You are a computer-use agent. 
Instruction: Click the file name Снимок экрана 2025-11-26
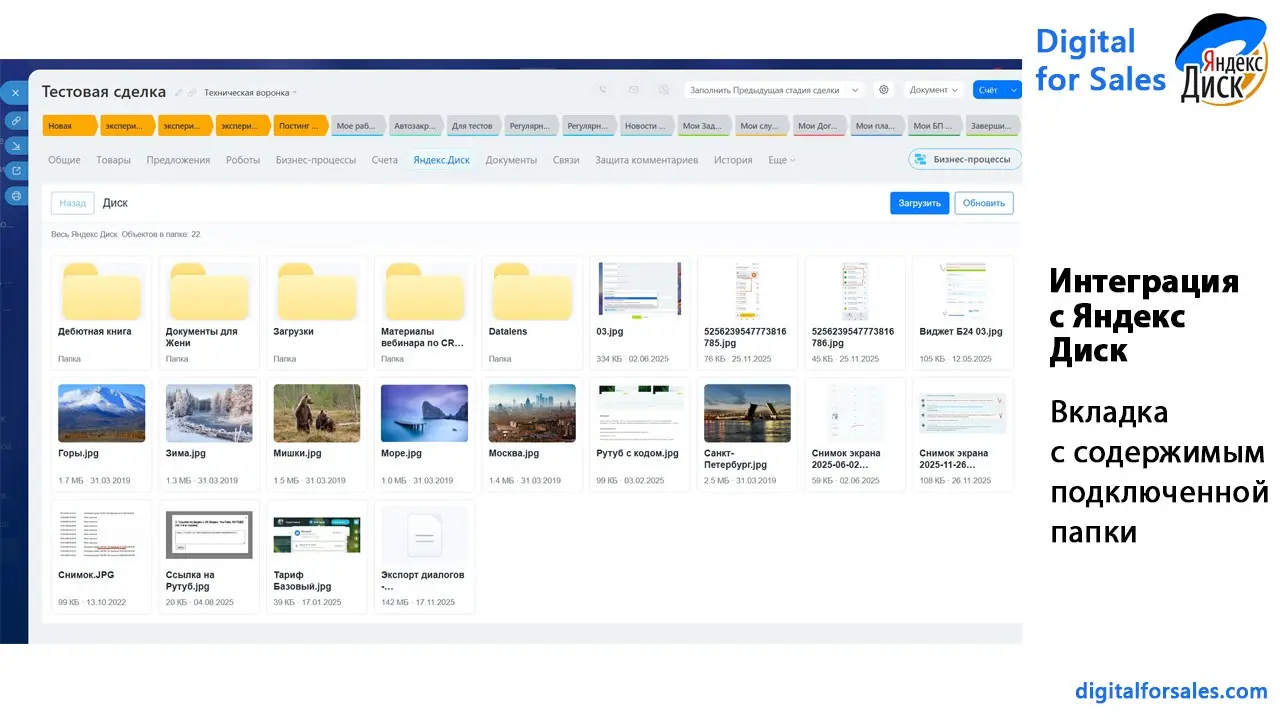click(954, 459)
